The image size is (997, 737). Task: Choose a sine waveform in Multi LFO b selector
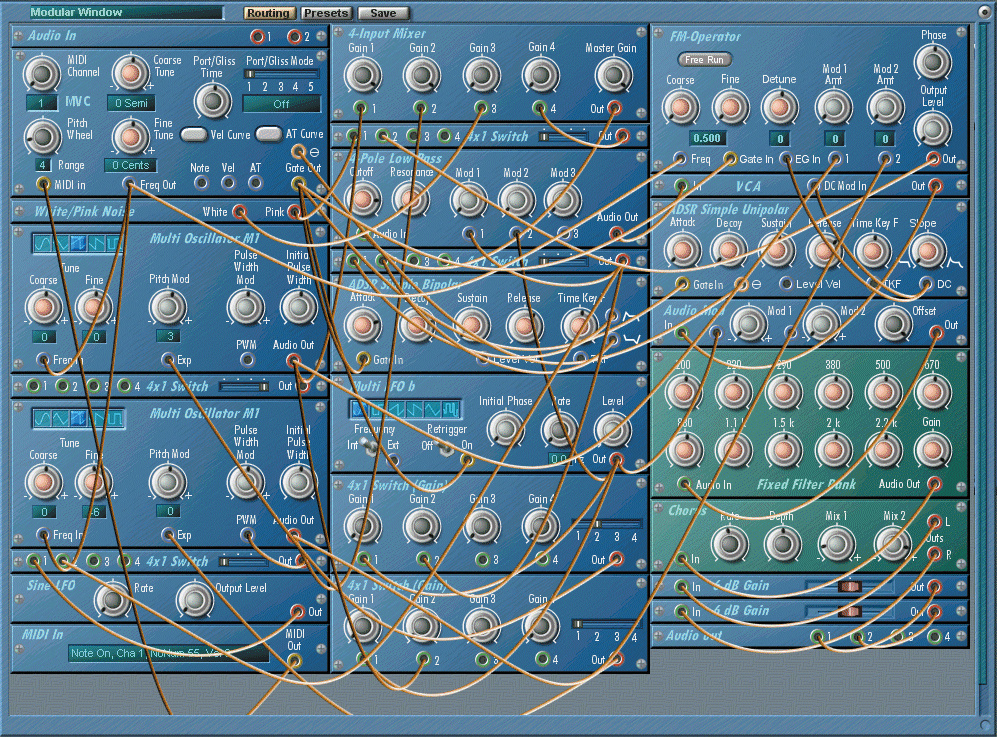tap(358, 409)
